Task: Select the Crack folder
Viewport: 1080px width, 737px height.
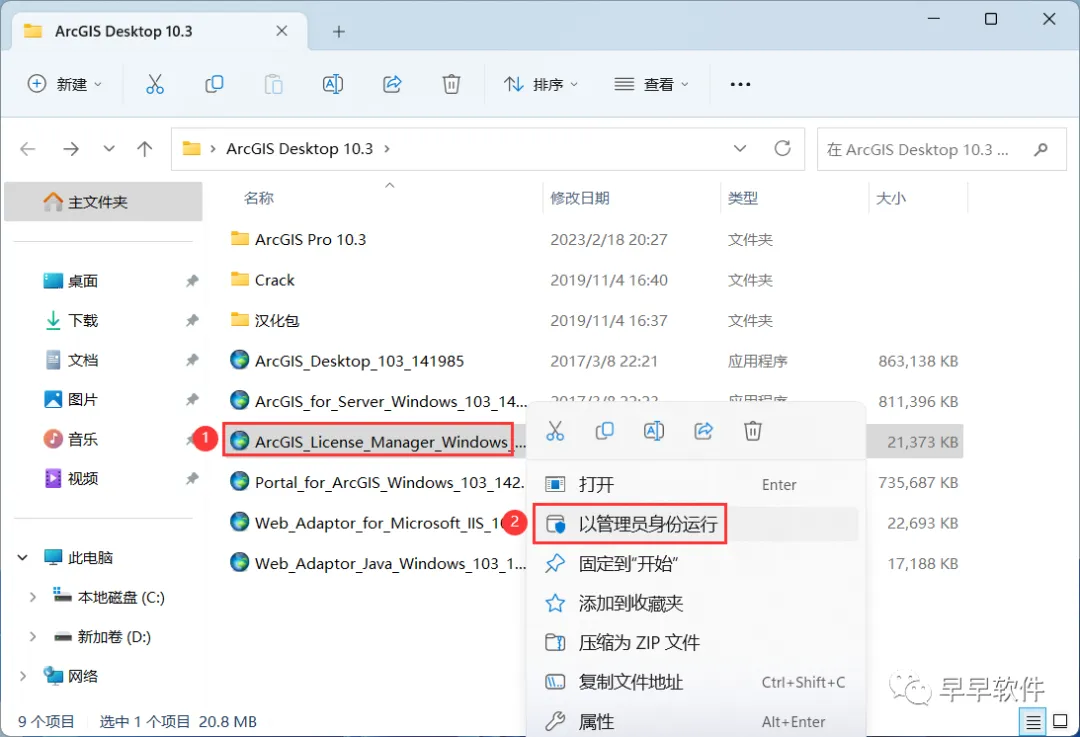Action: 275,280
